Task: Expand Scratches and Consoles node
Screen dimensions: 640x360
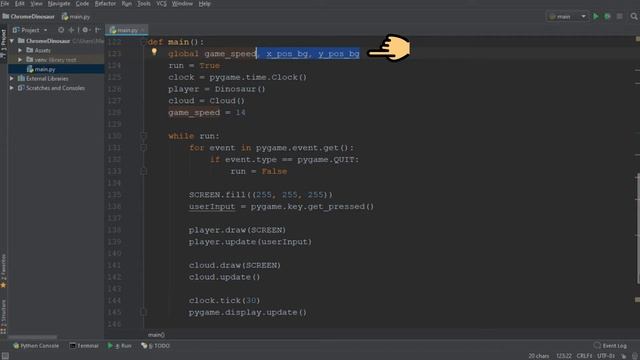Action: (x=12, y=88)
